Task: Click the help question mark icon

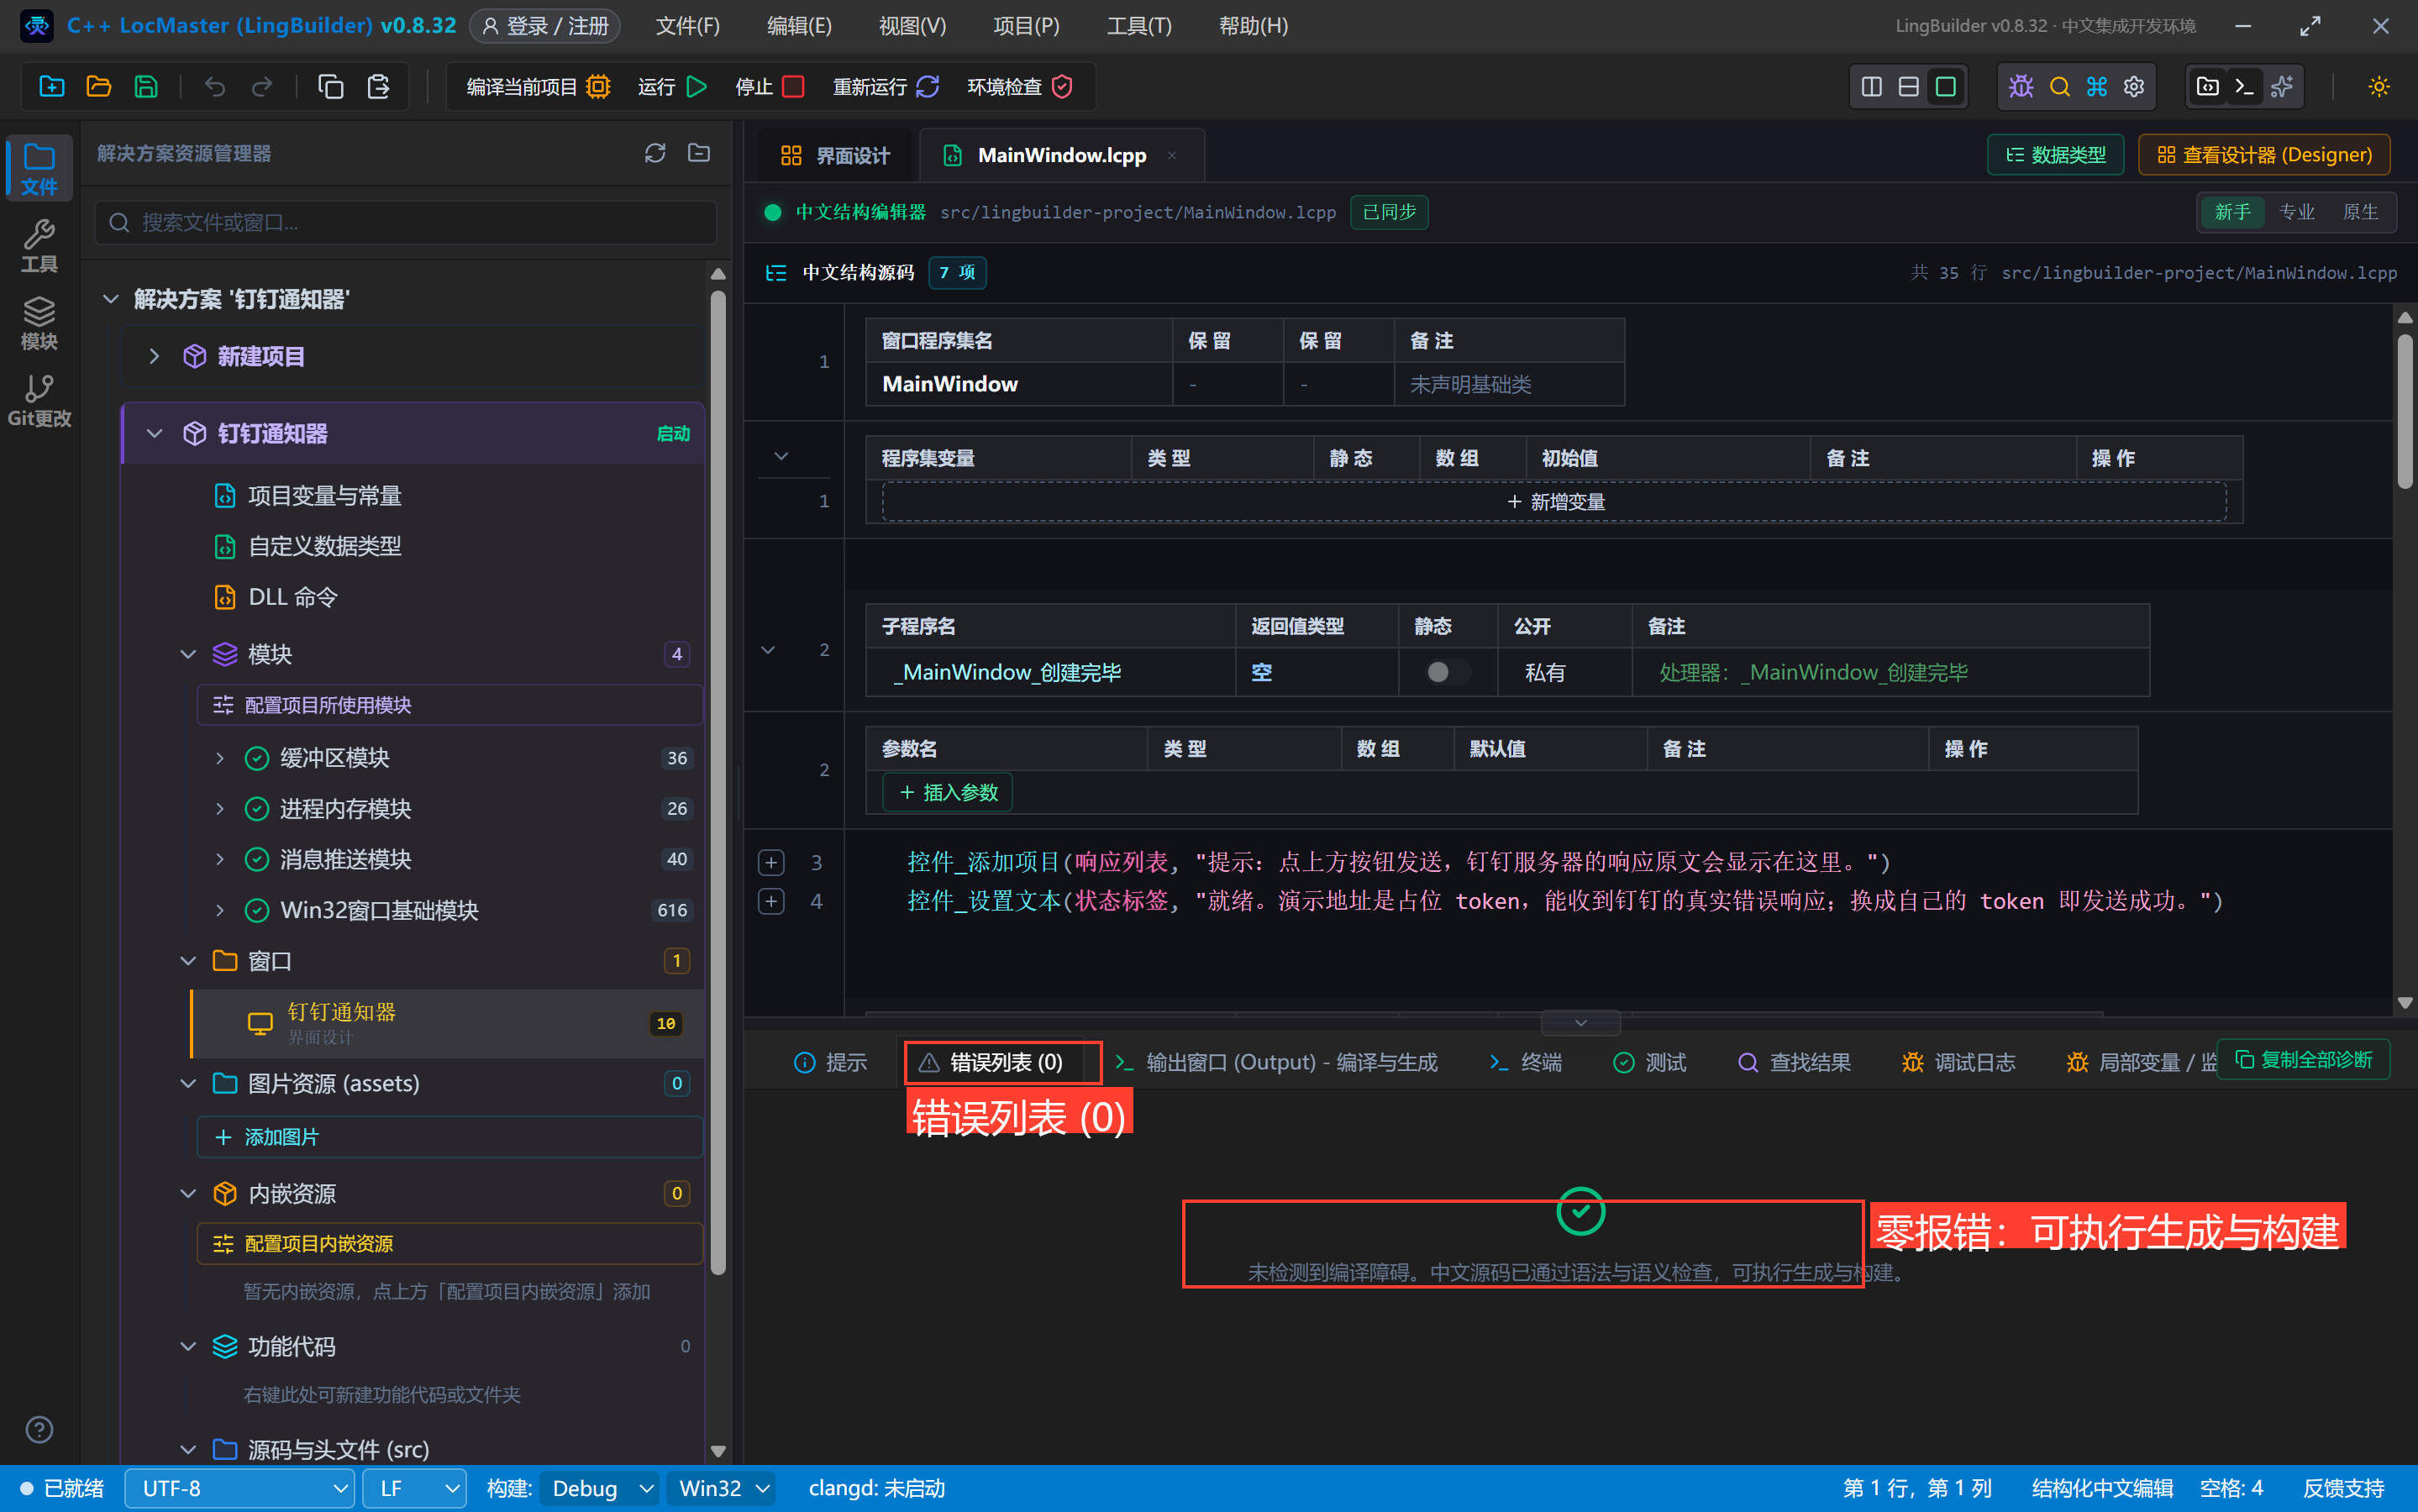Action: pyautogui.click(x=39, y=1429)
